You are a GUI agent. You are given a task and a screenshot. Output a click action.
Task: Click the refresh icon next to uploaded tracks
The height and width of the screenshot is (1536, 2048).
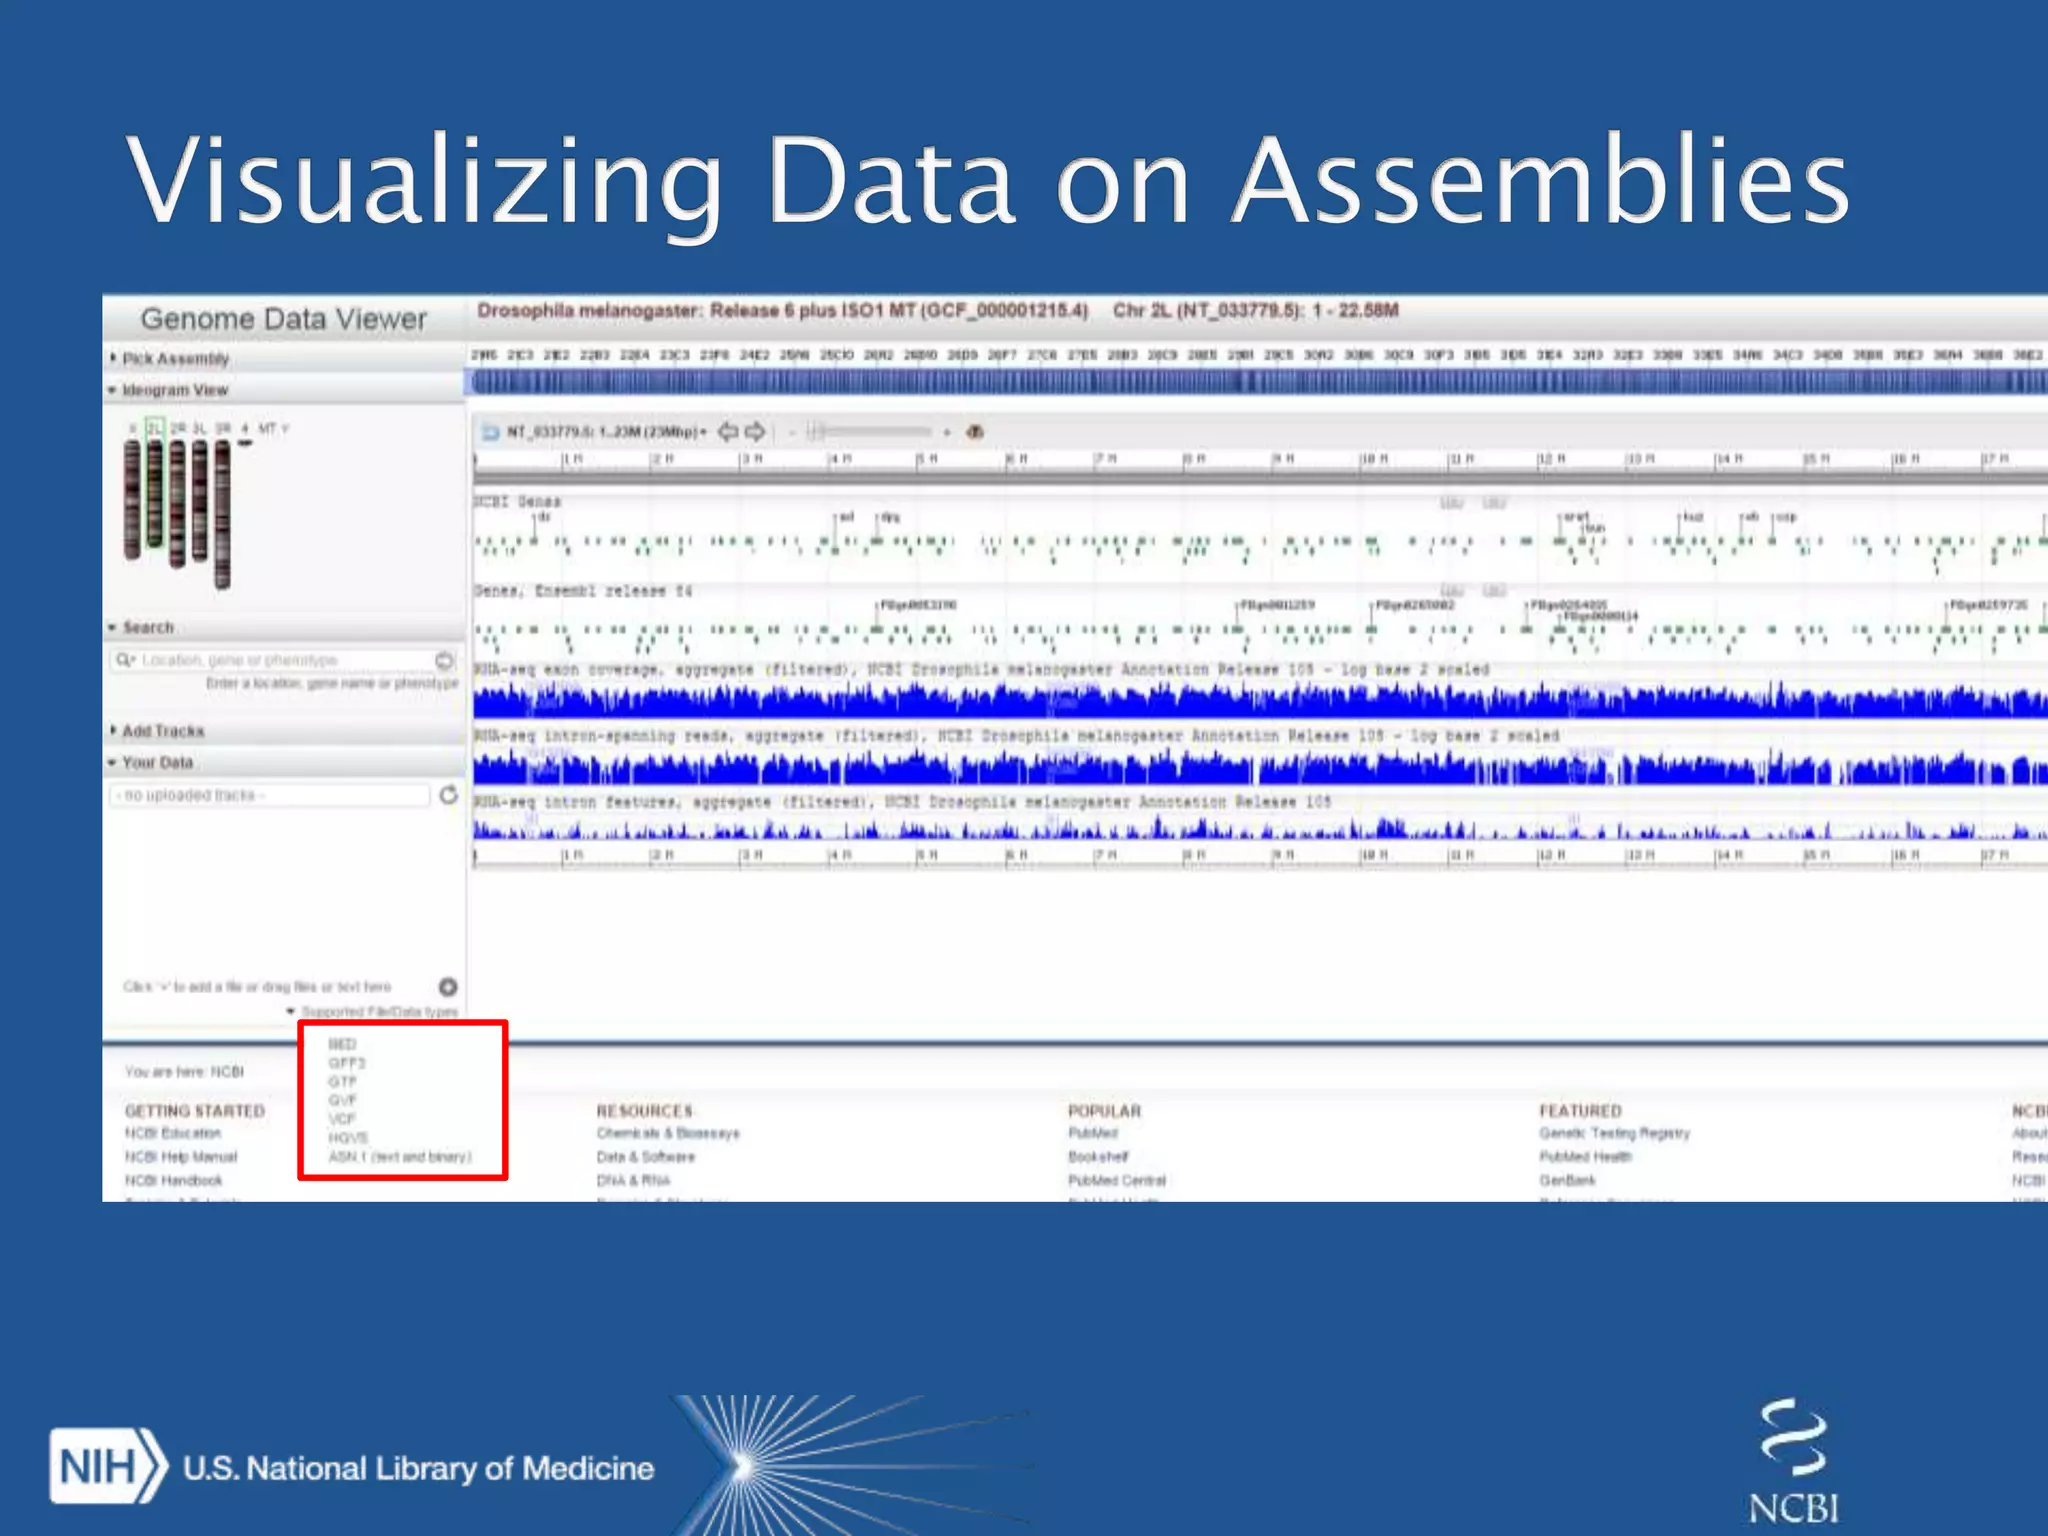449,795
